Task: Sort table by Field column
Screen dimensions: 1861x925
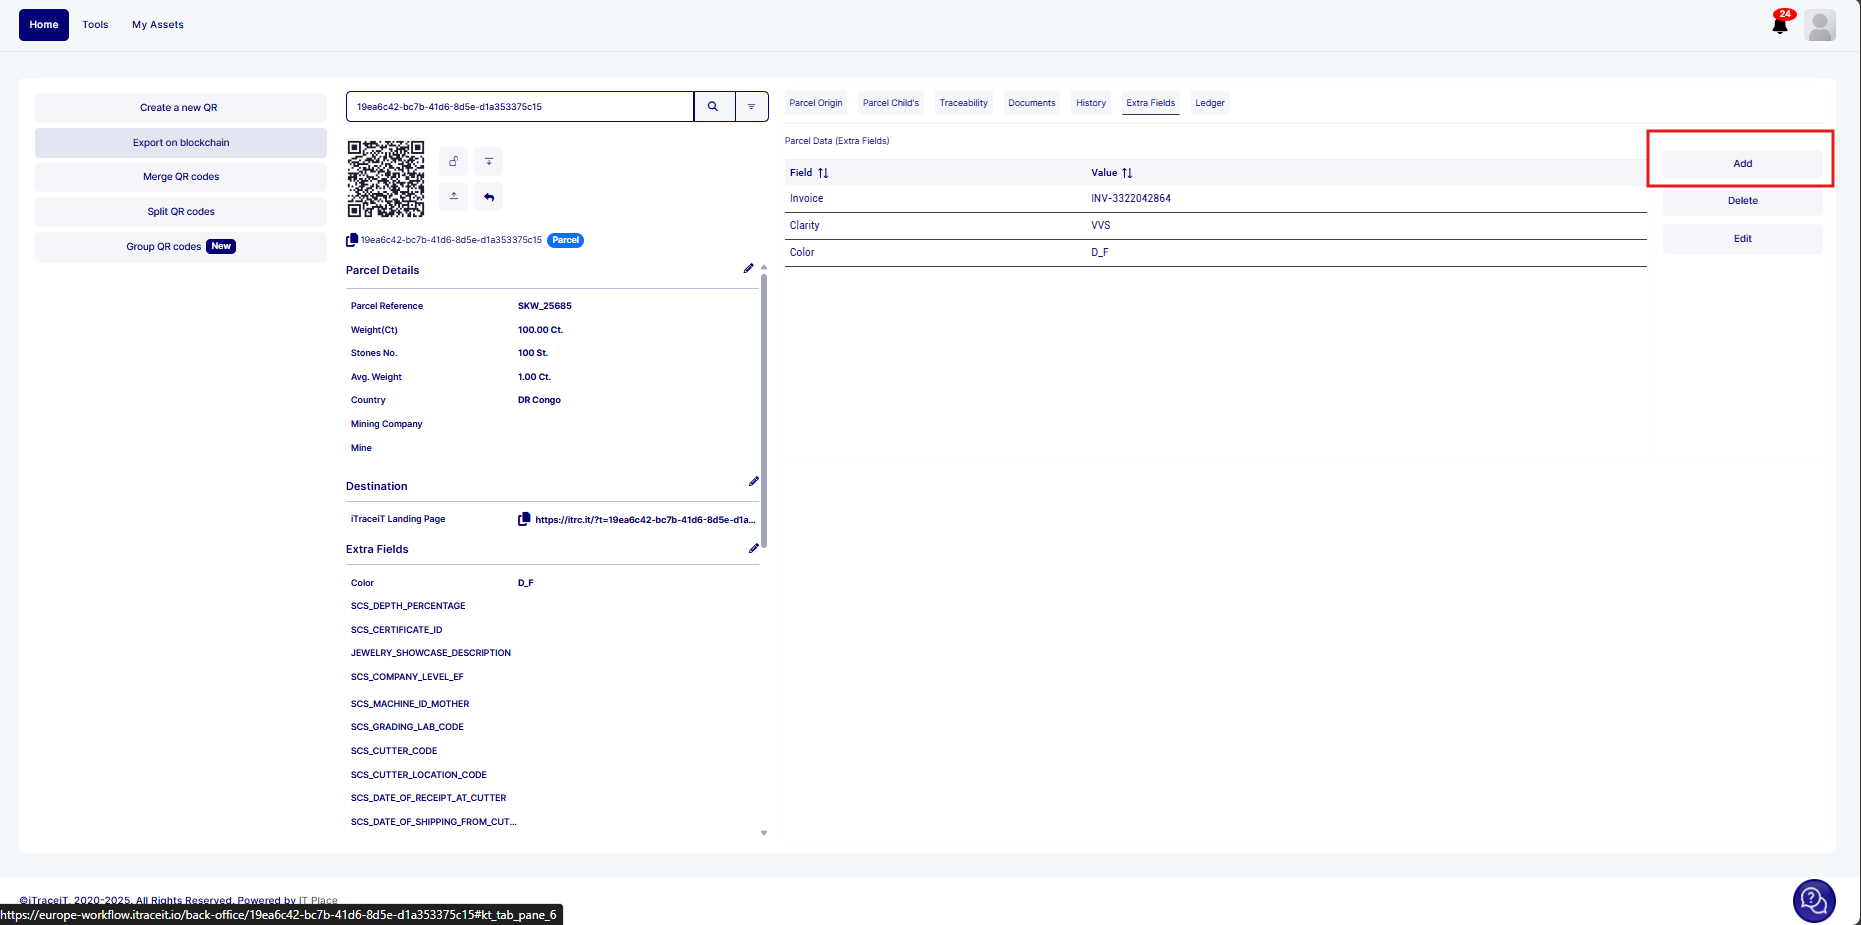Action: [x=823, y=173]
